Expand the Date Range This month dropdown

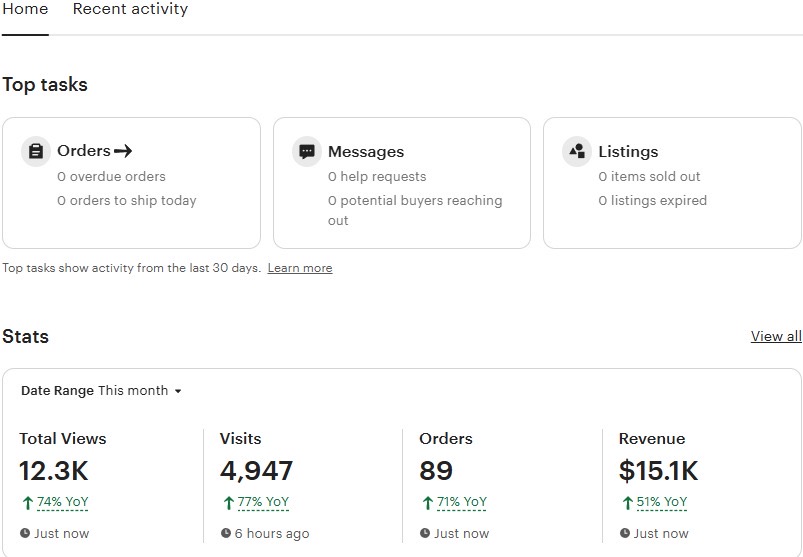[101, 391]
